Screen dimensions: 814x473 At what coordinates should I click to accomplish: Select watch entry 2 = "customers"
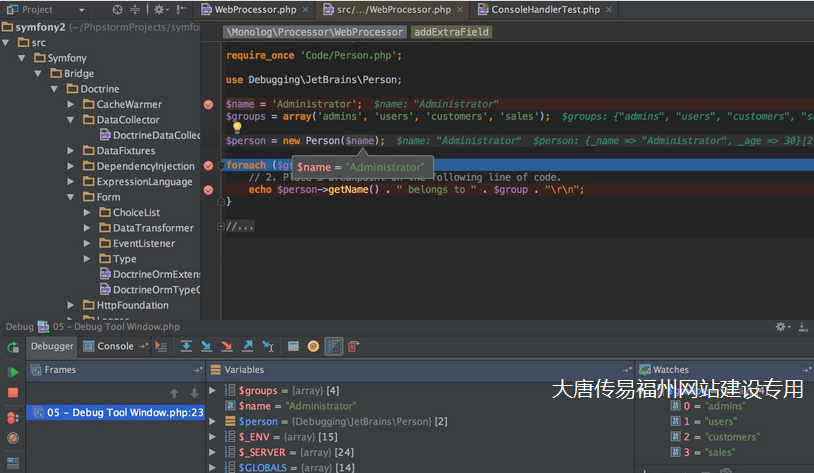(715, 437)
